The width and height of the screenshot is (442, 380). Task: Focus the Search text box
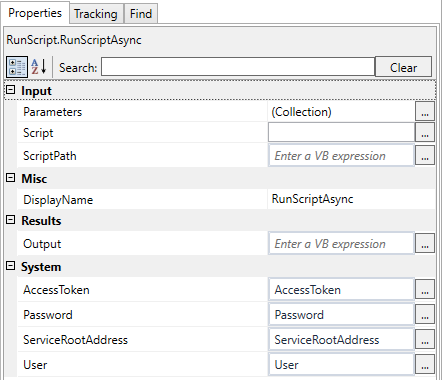pyautogui.click(x=238, y=67)
